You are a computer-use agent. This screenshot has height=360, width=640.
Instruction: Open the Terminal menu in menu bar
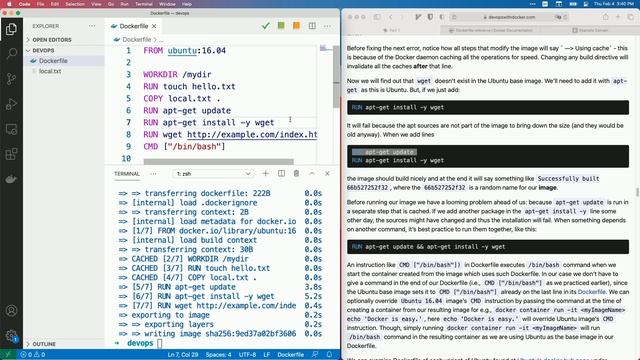[144, 4]
